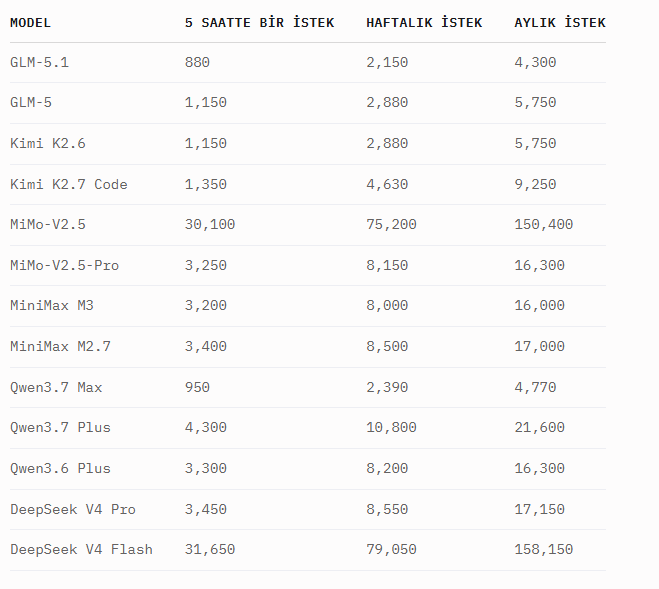Click the DeepSeek V4 Pro row label
Viewport: 659px width, 589px height.
[x=73, y=510]
